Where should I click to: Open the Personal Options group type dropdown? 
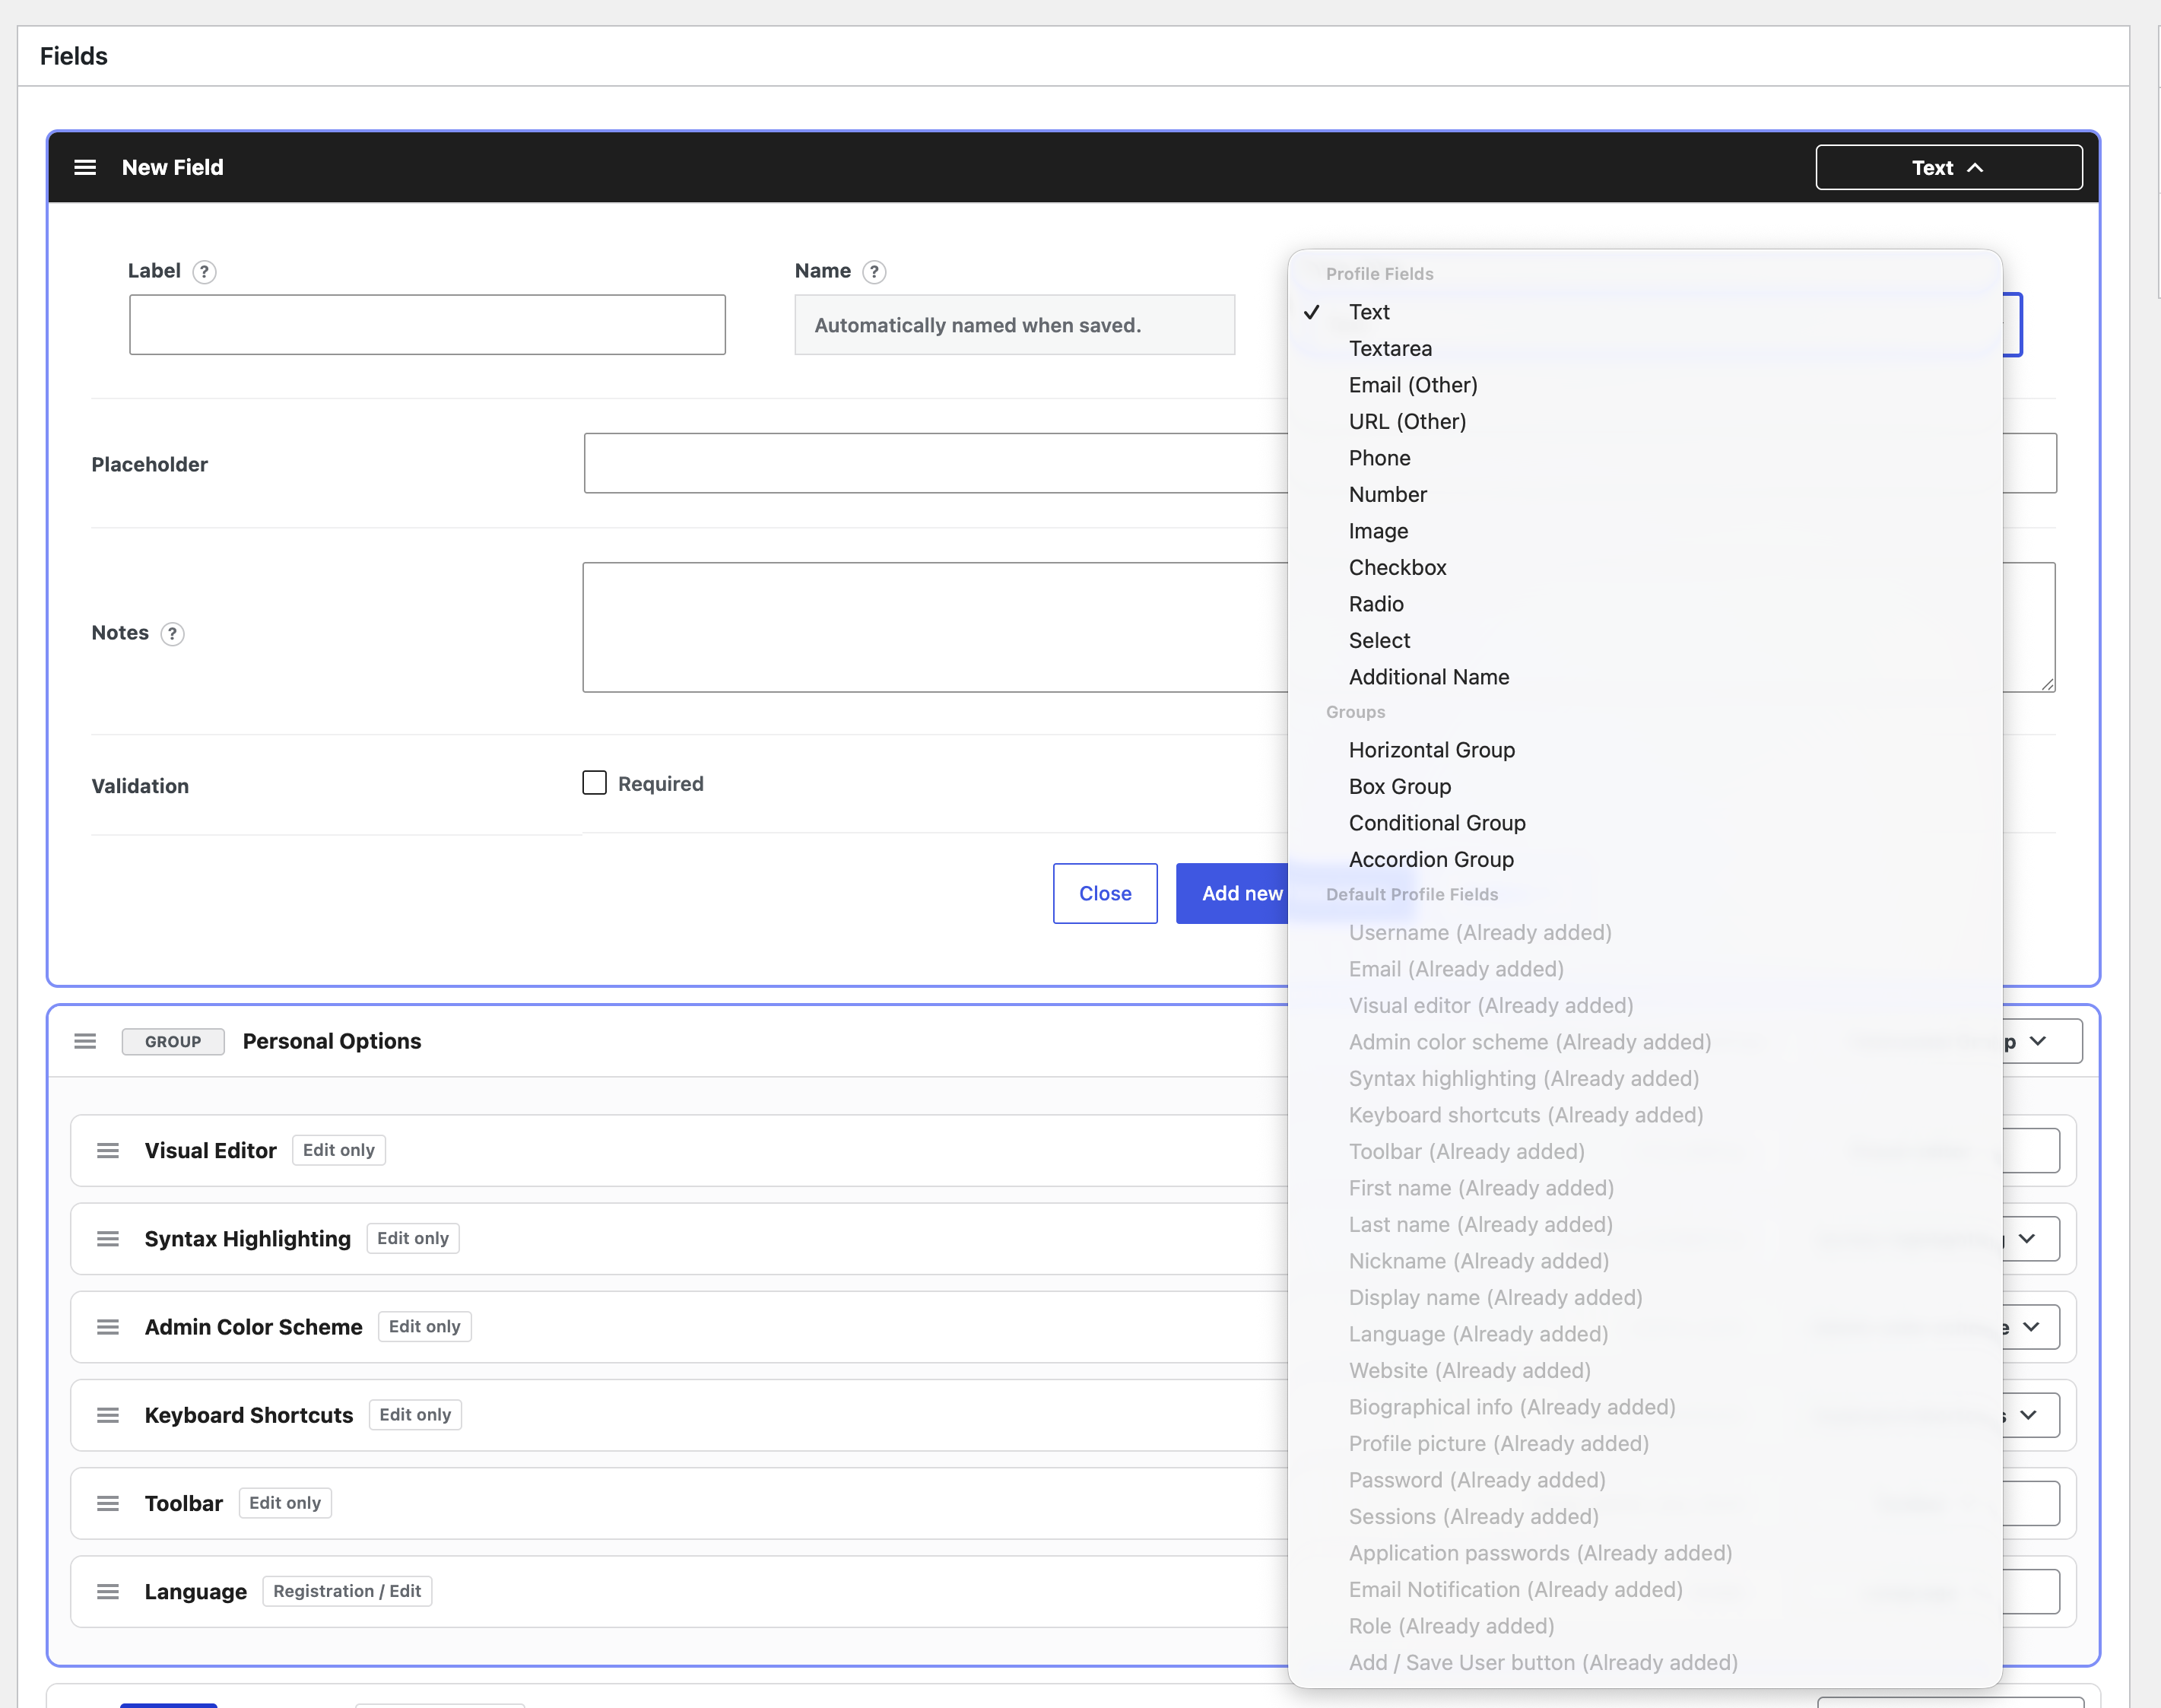(2040, 1041)
